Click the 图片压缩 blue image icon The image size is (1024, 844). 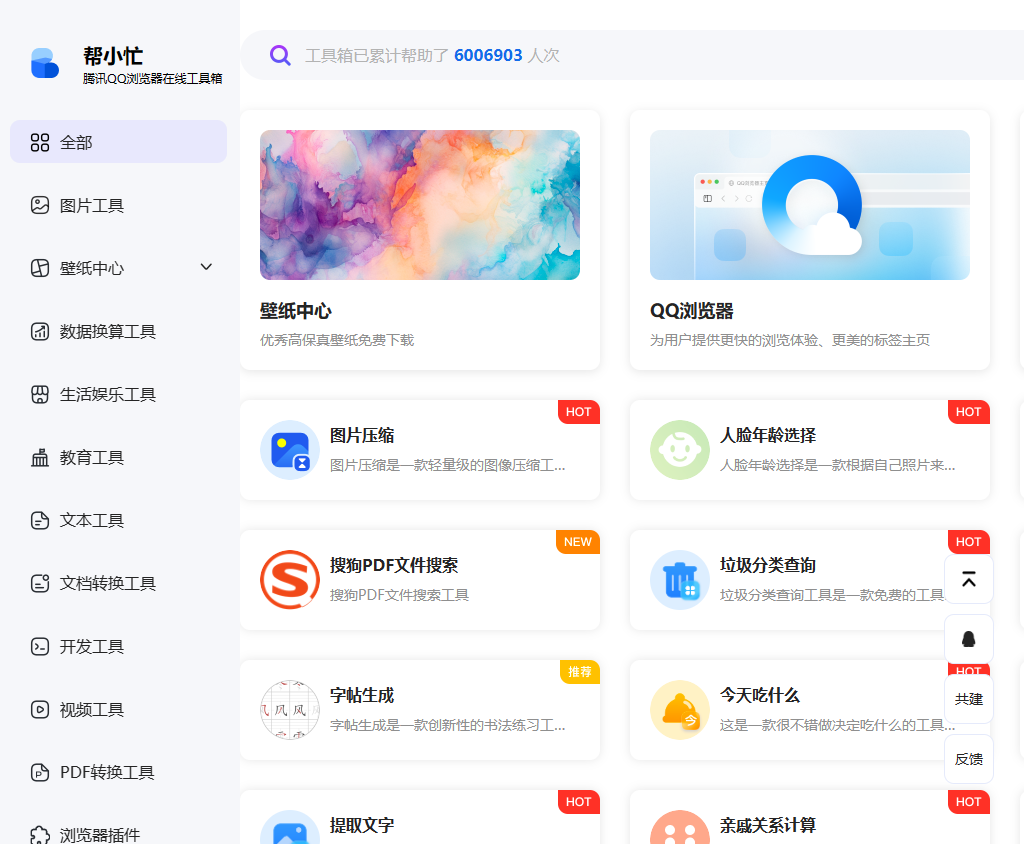point(290,450)
